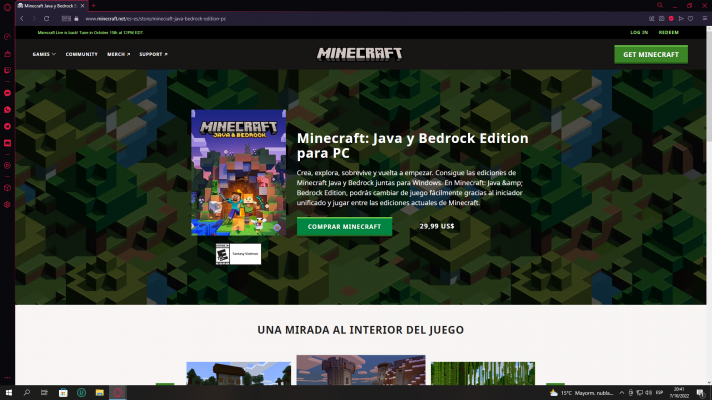This screenshot has width=712, height=400.
Task: Expand the GAMES dropdown menu
Action: tap(44, 54)
